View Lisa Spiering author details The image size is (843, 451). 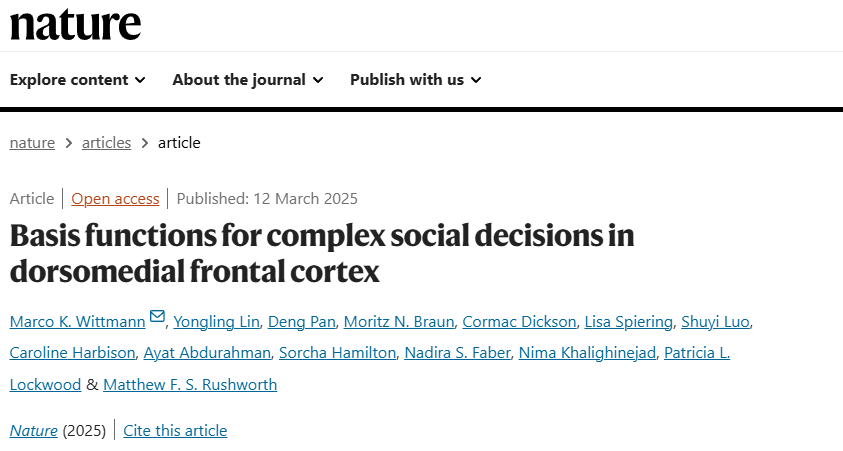628,321
